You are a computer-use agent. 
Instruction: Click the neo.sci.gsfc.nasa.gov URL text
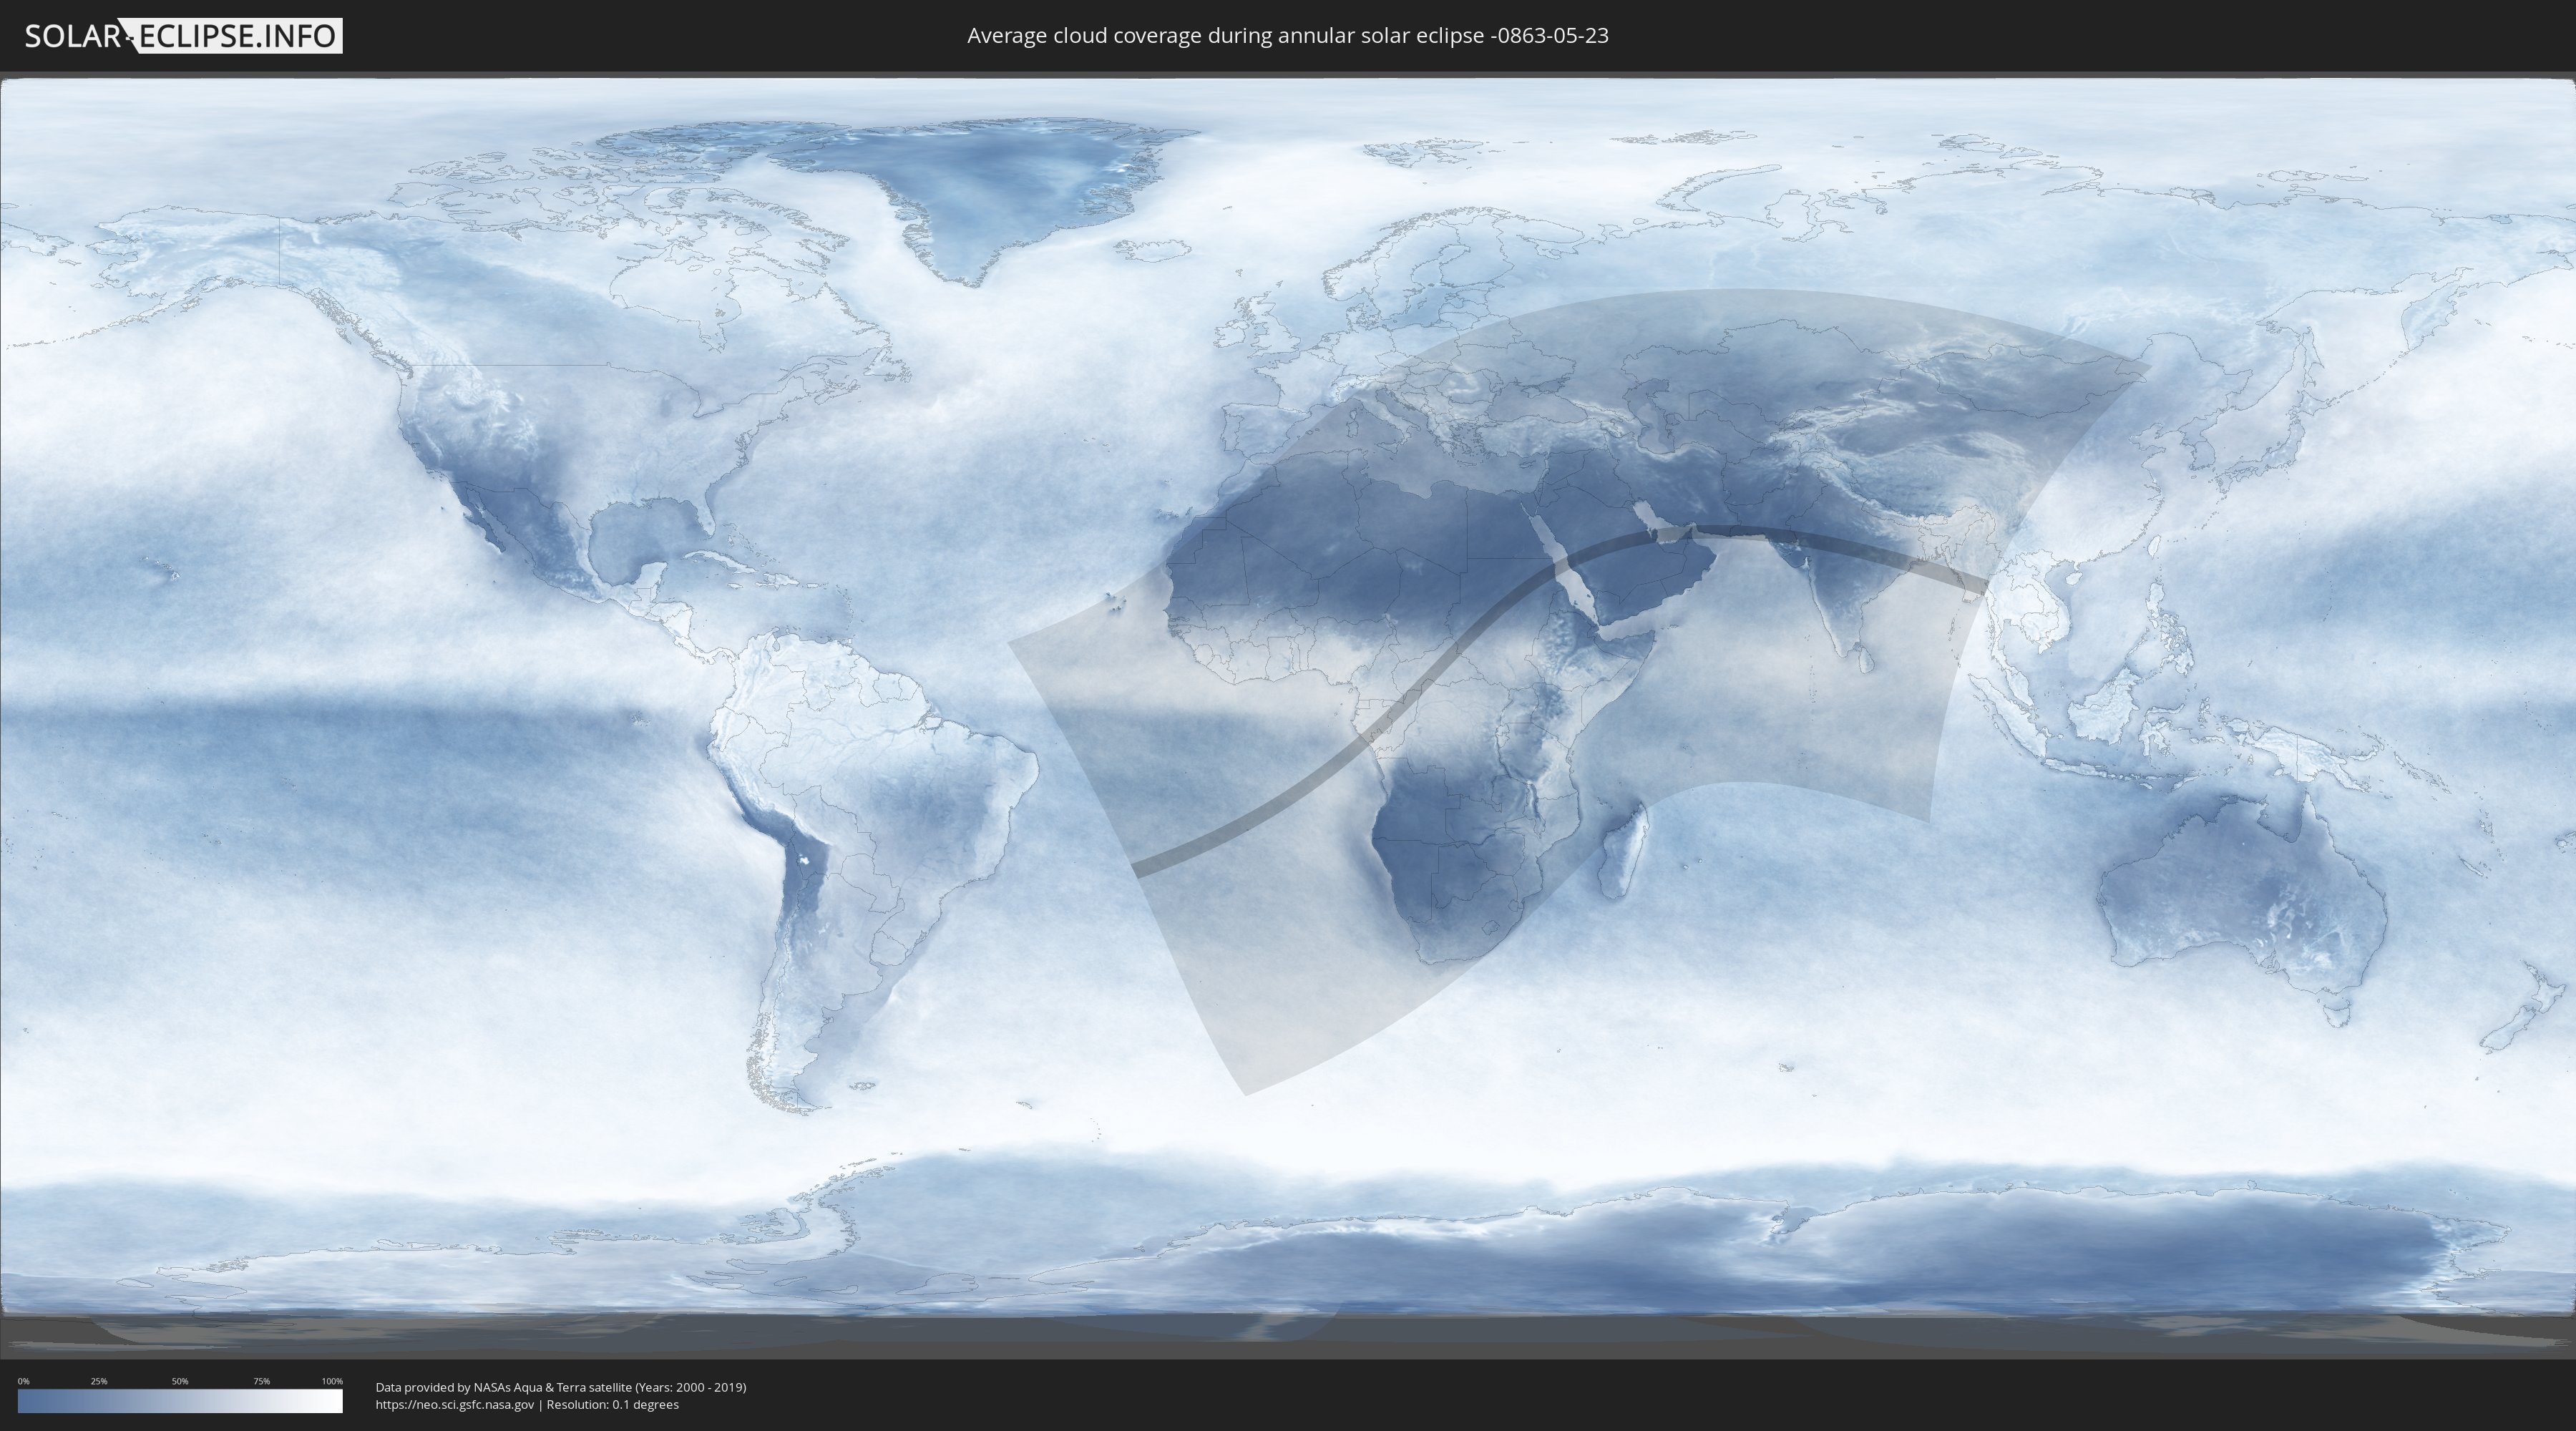455,1405
